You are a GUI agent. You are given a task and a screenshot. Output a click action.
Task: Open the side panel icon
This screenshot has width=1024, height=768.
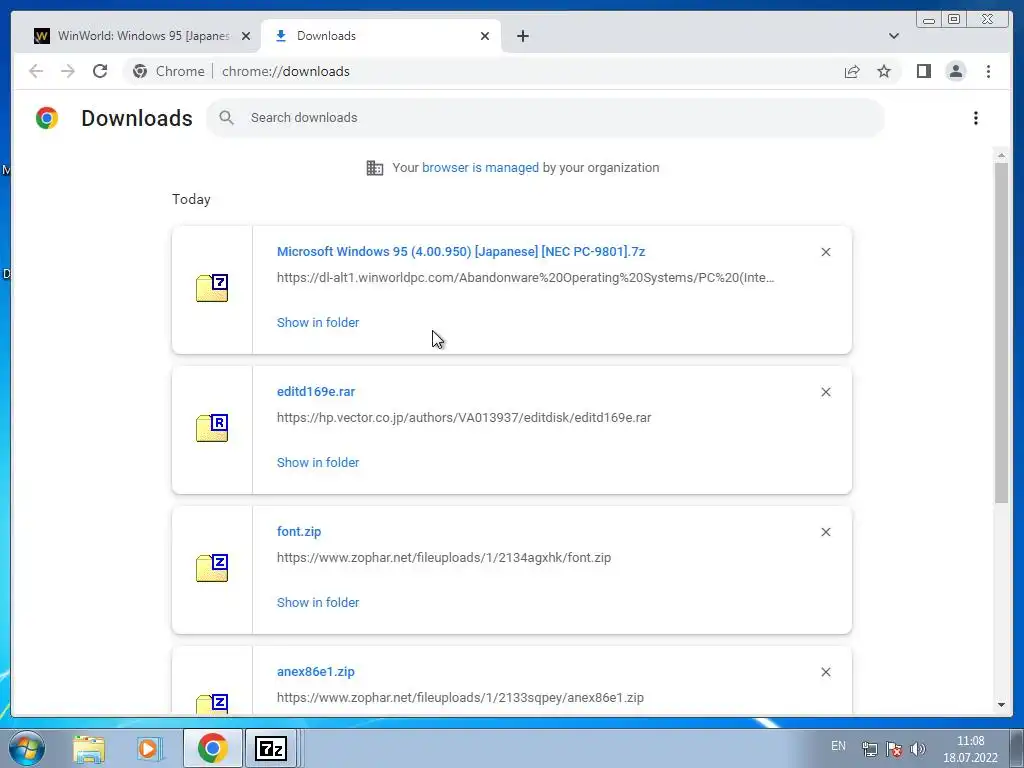pyautogui.click(x=923, y=71)
